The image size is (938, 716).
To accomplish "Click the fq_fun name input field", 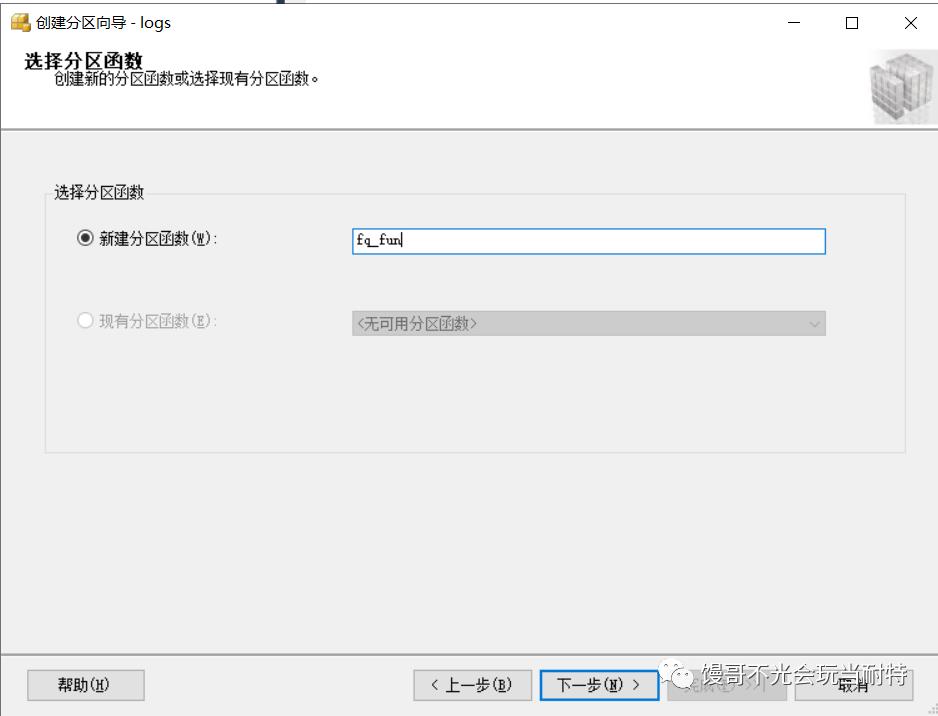I will point(588,241).
